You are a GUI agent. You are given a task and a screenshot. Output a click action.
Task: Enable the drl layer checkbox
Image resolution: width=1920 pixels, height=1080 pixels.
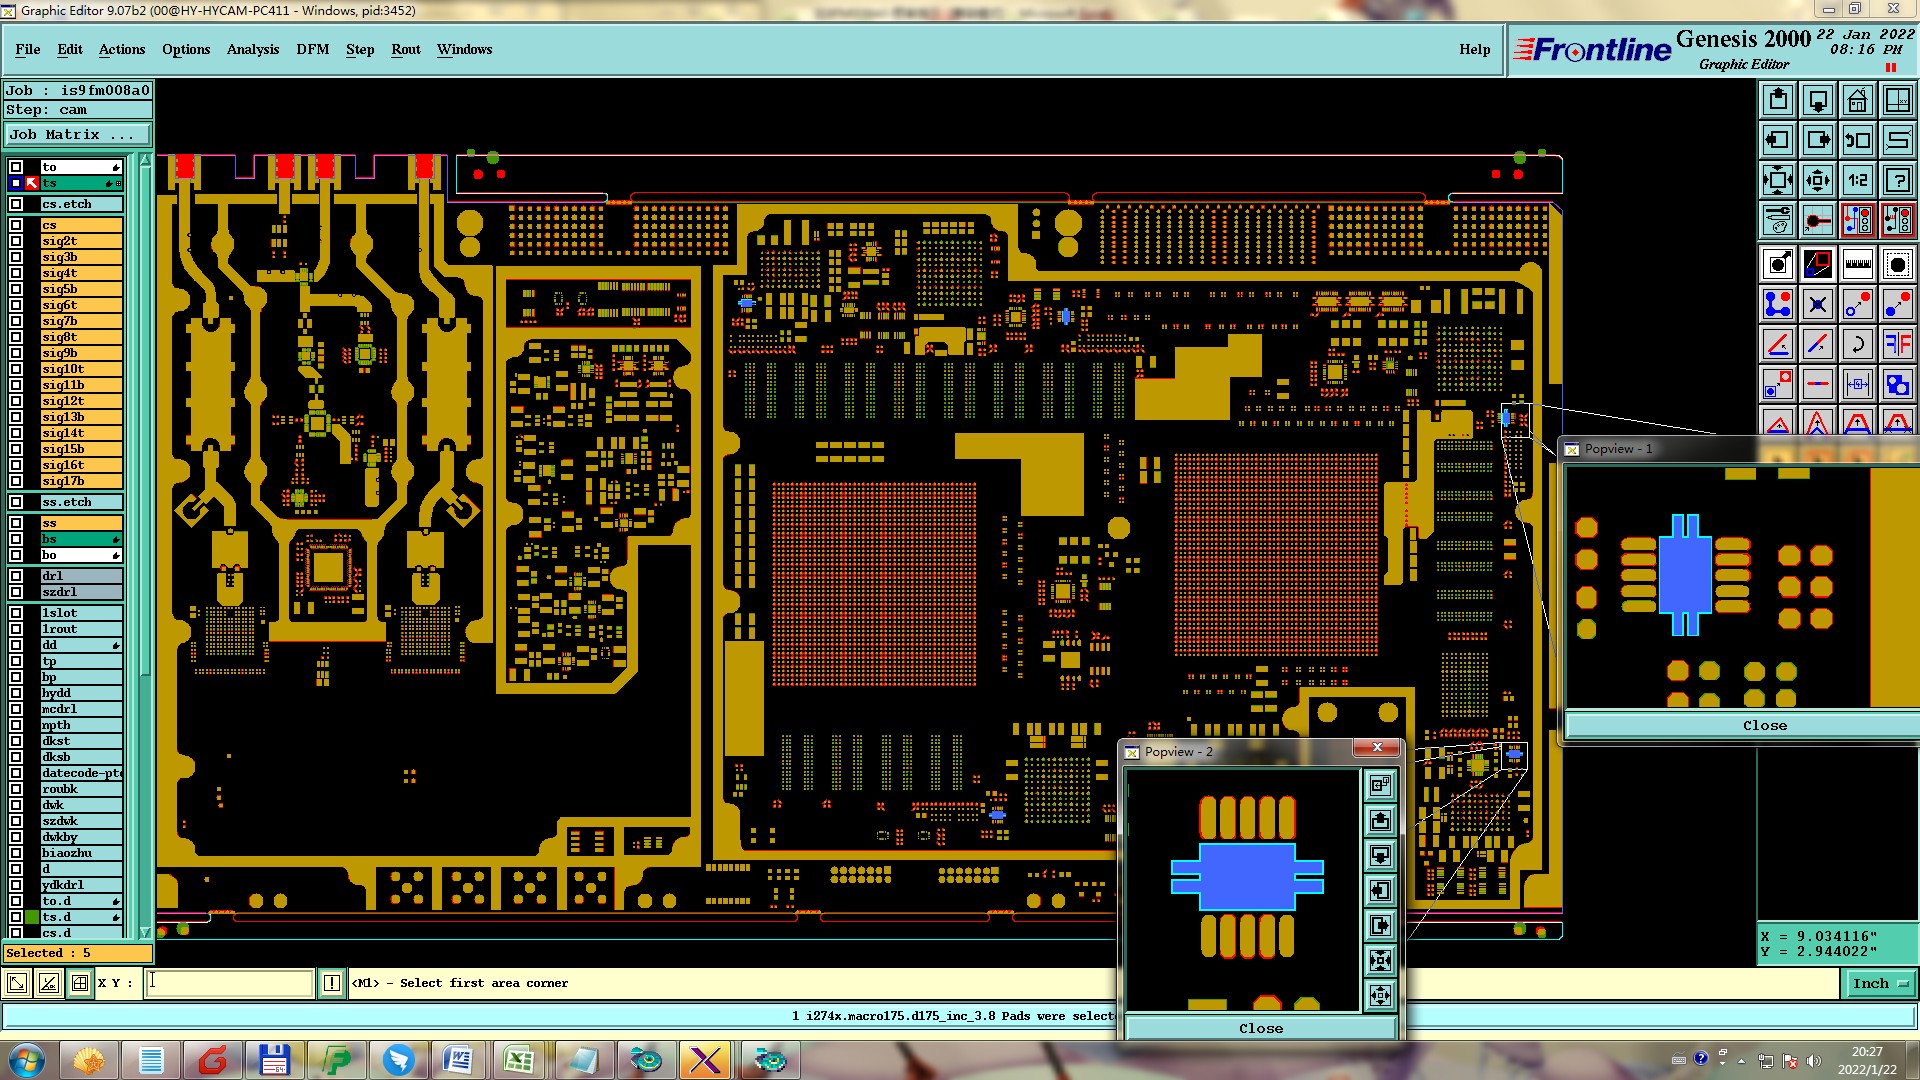pos(16,576)
